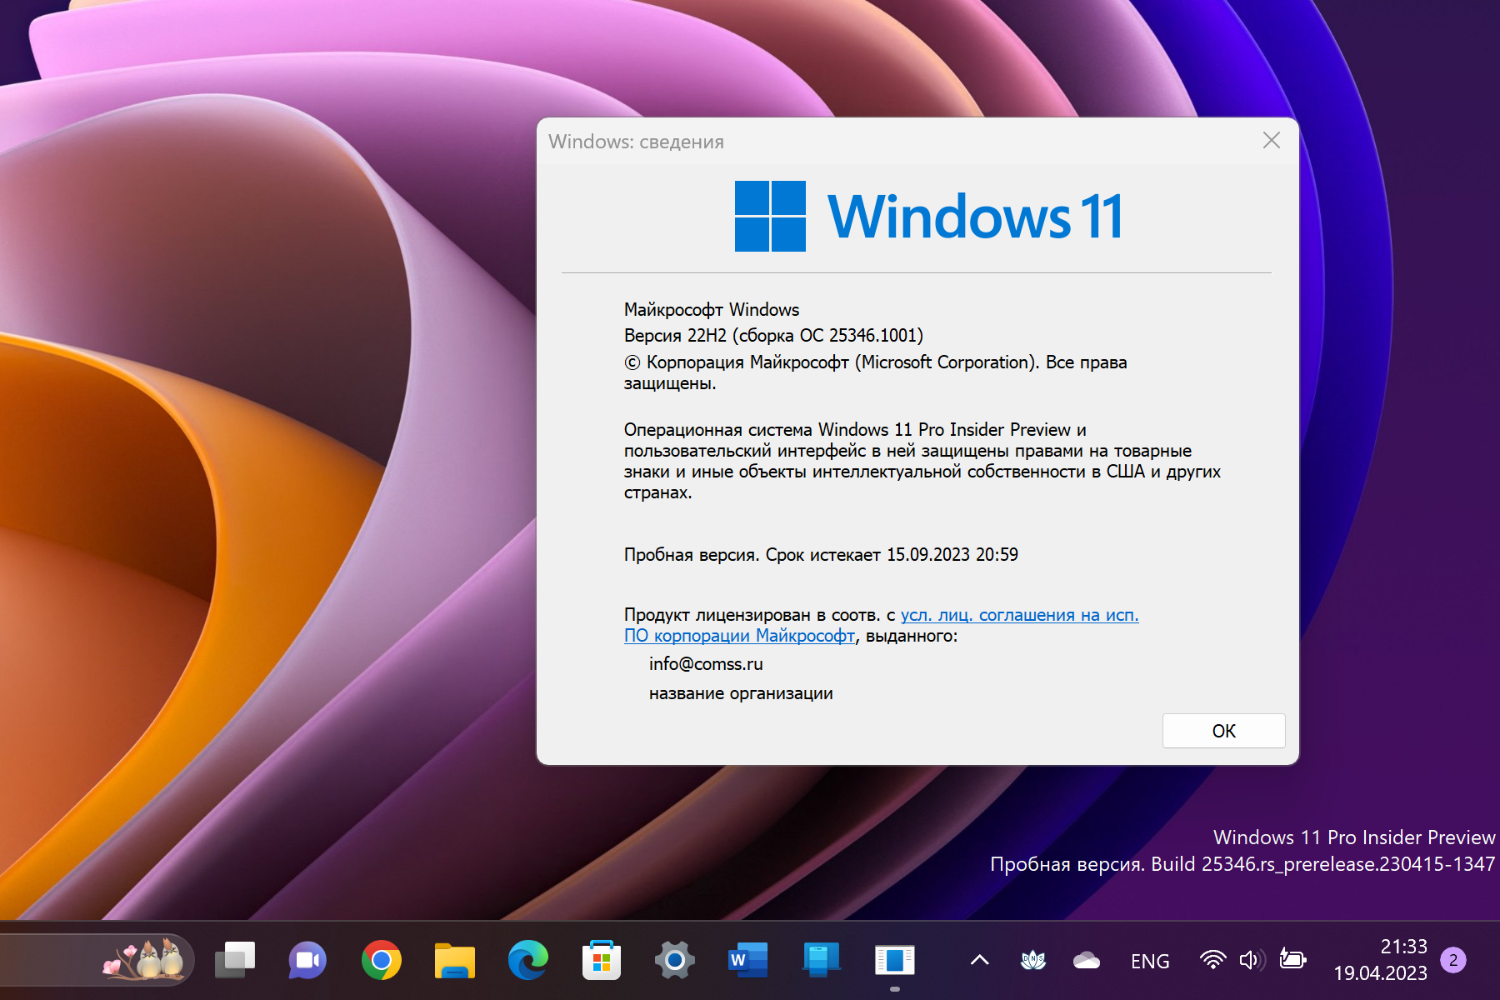Open the DNS lotus tray icon
Image resolution: width=1500 pixels, height=1000 pixels.
[x=1032, y=960]
